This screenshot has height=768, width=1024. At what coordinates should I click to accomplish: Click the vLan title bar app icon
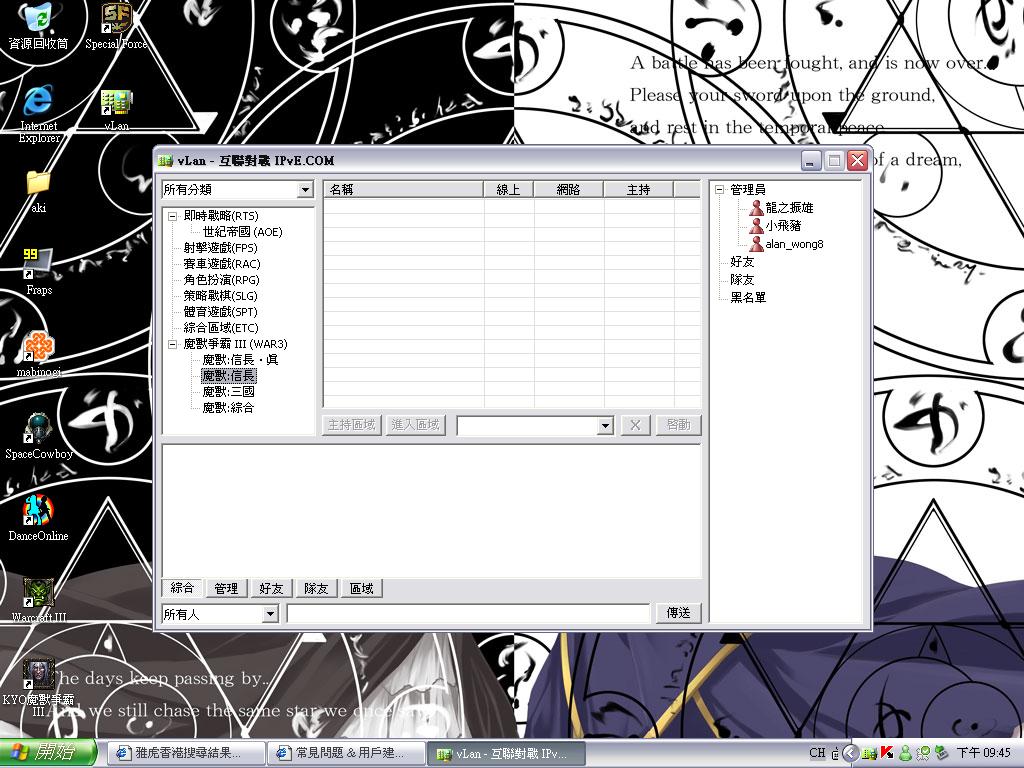tap(166, 161)
